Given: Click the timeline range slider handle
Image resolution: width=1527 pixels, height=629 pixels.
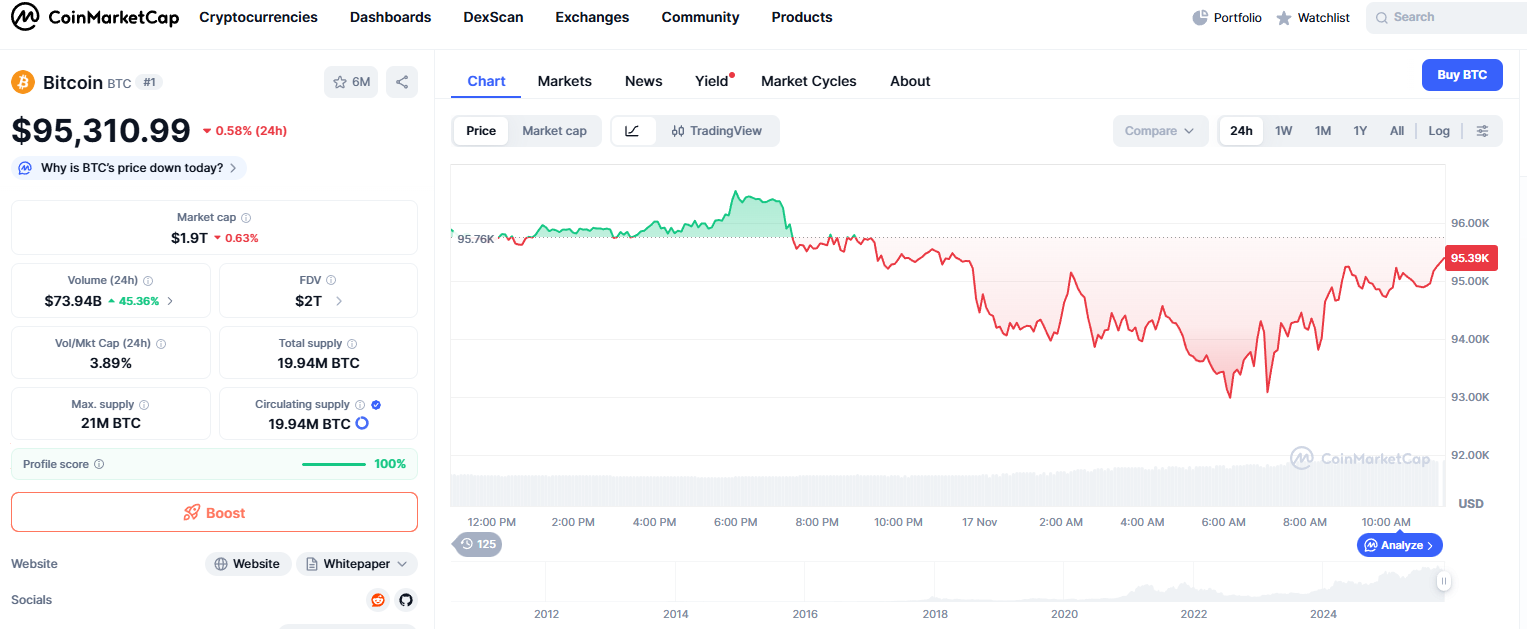Looking at the screenshot, I should coord(1443,581).
